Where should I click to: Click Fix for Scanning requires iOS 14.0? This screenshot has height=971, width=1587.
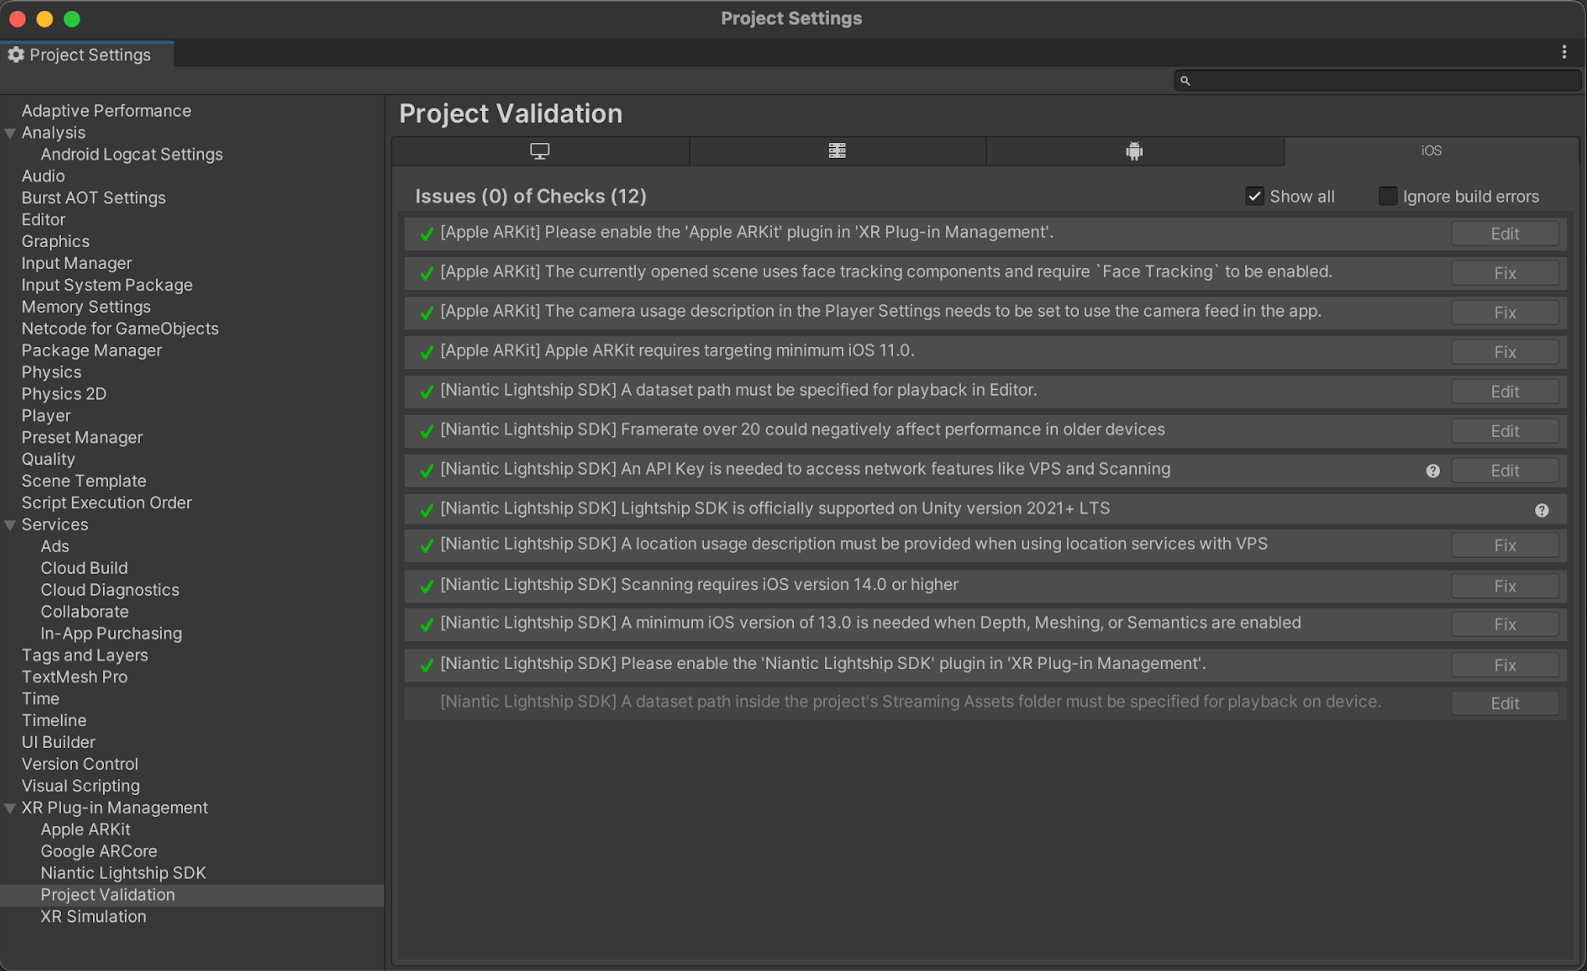click(1505, 586)
